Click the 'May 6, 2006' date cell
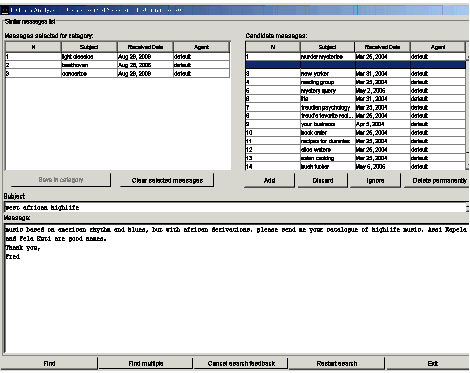 [x=382, y=166]
